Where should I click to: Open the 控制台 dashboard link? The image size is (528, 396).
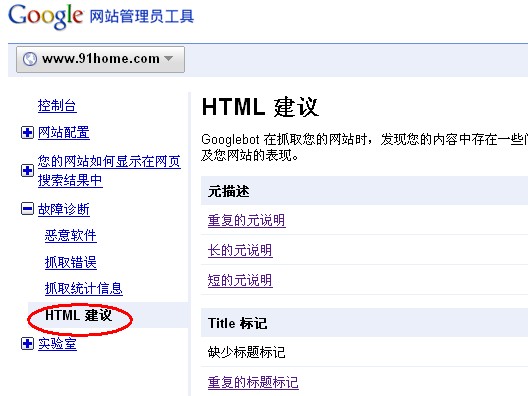coord(57,105)
